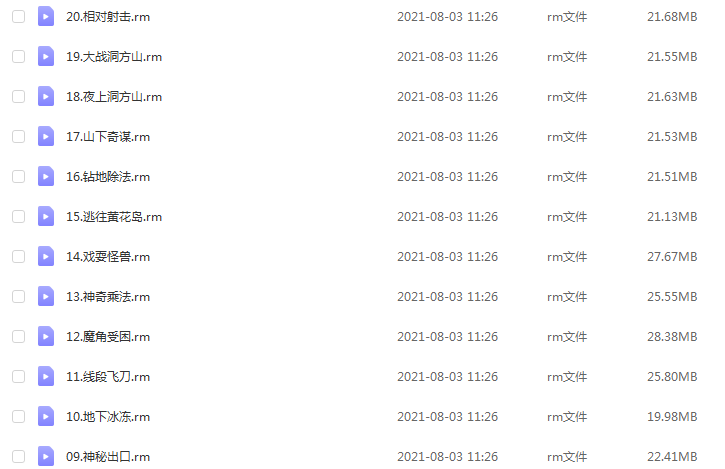Click the 27.67MB size in the 14.戏耍怪兽 row
The height and width of the screenshot is (469, 725).
[672, 257]
